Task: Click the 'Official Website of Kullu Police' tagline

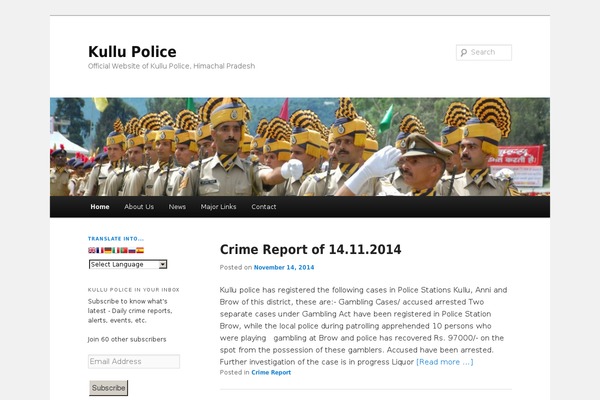Action: (x=171, y=66)
